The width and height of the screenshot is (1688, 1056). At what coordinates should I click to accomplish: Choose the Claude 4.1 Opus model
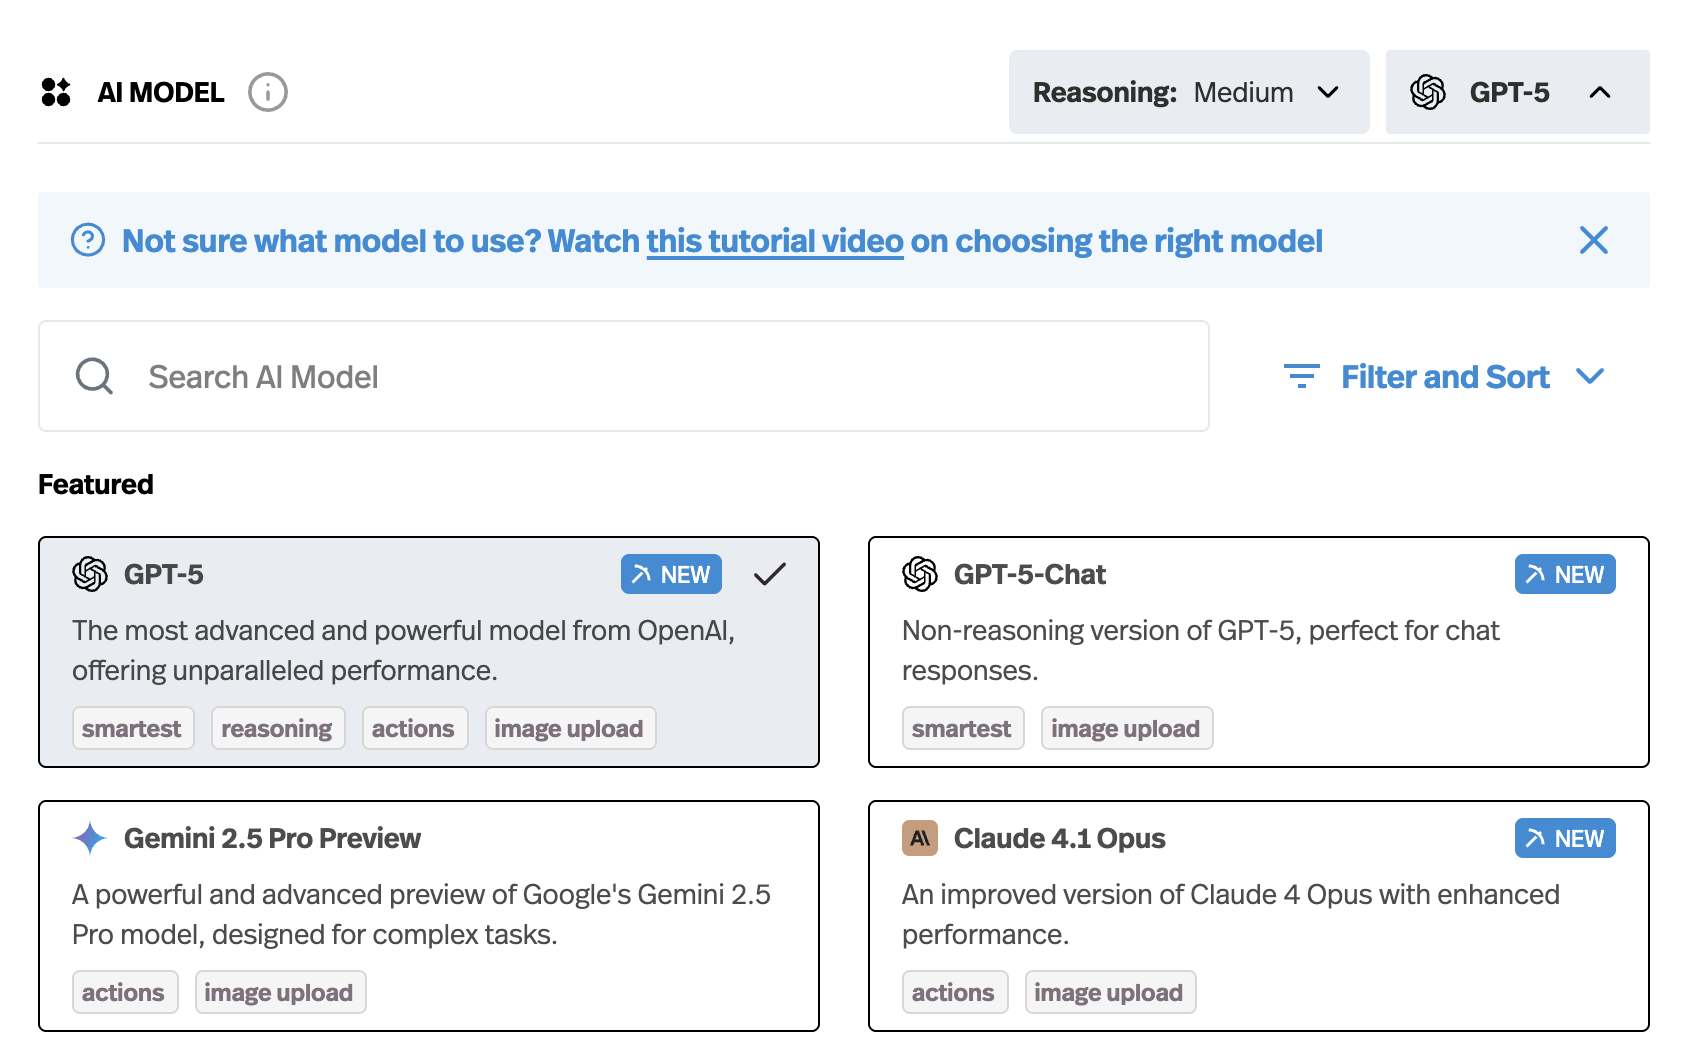tap(1258, 915)
